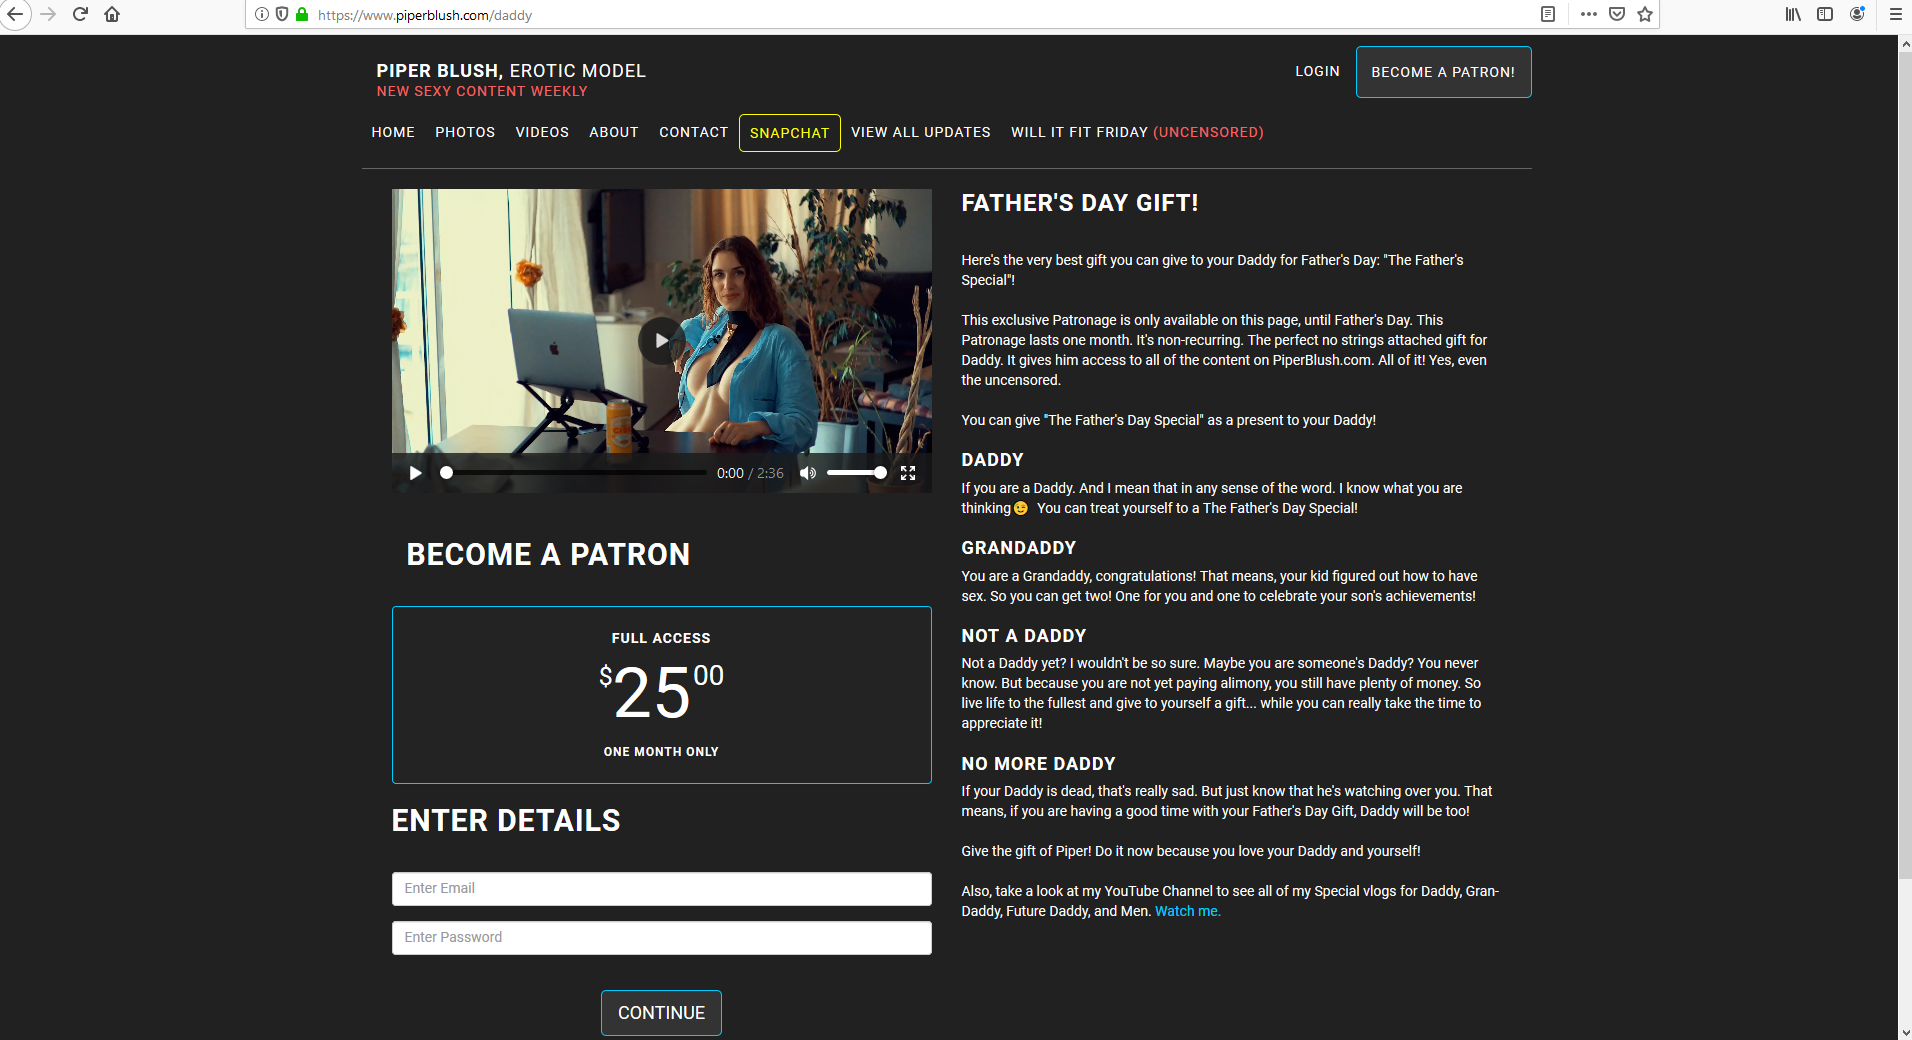
Task: Open page actions three-dot menu
Action: (x=1589, y=14)
